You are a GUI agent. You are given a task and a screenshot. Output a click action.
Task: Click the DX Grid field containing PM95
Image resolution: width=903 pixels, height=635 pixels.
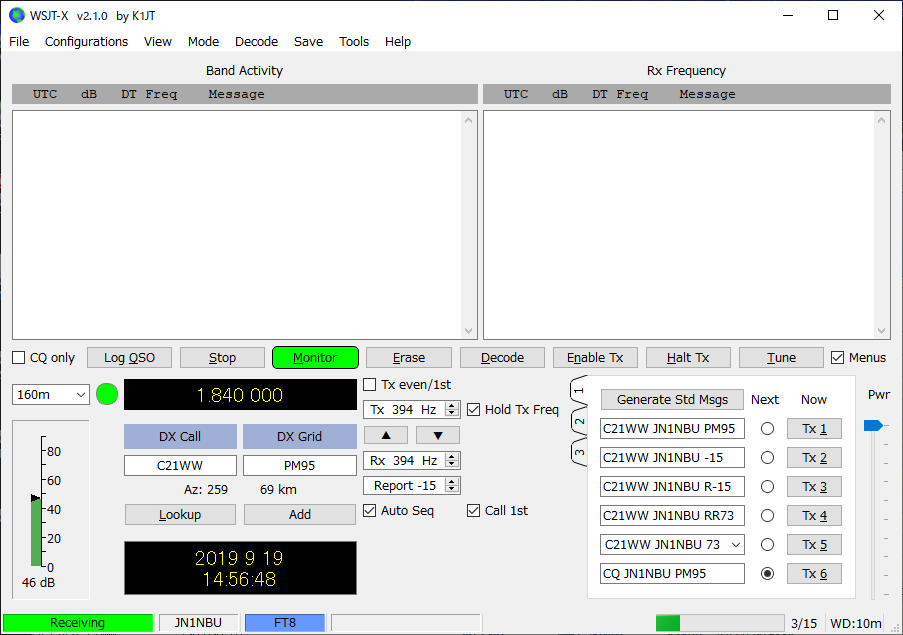tap(299, 465)
